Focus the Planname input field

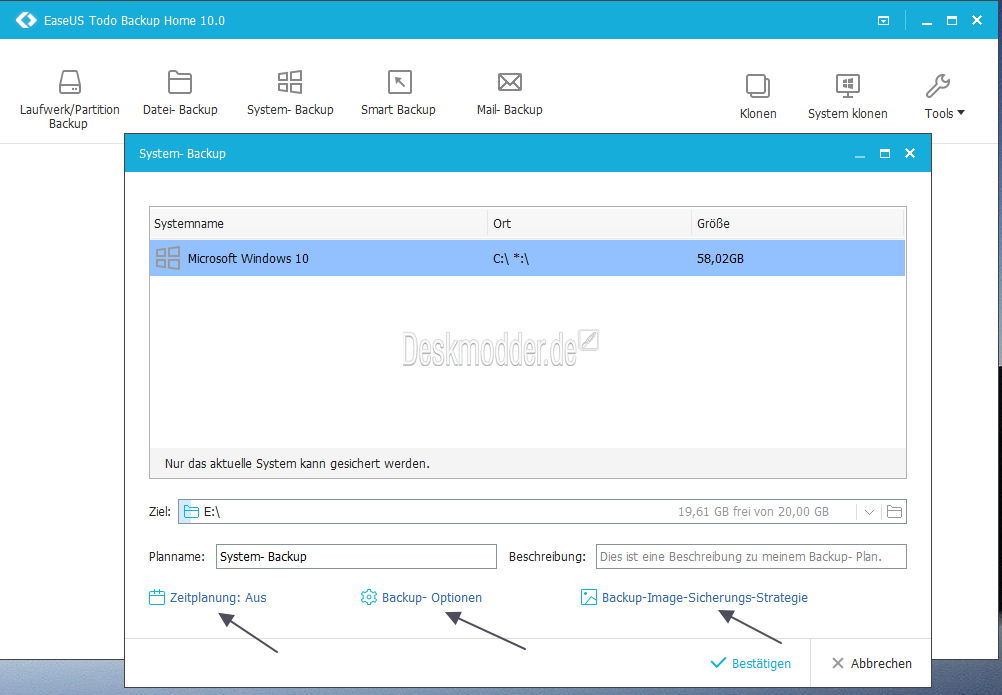[x=356, y=556]
